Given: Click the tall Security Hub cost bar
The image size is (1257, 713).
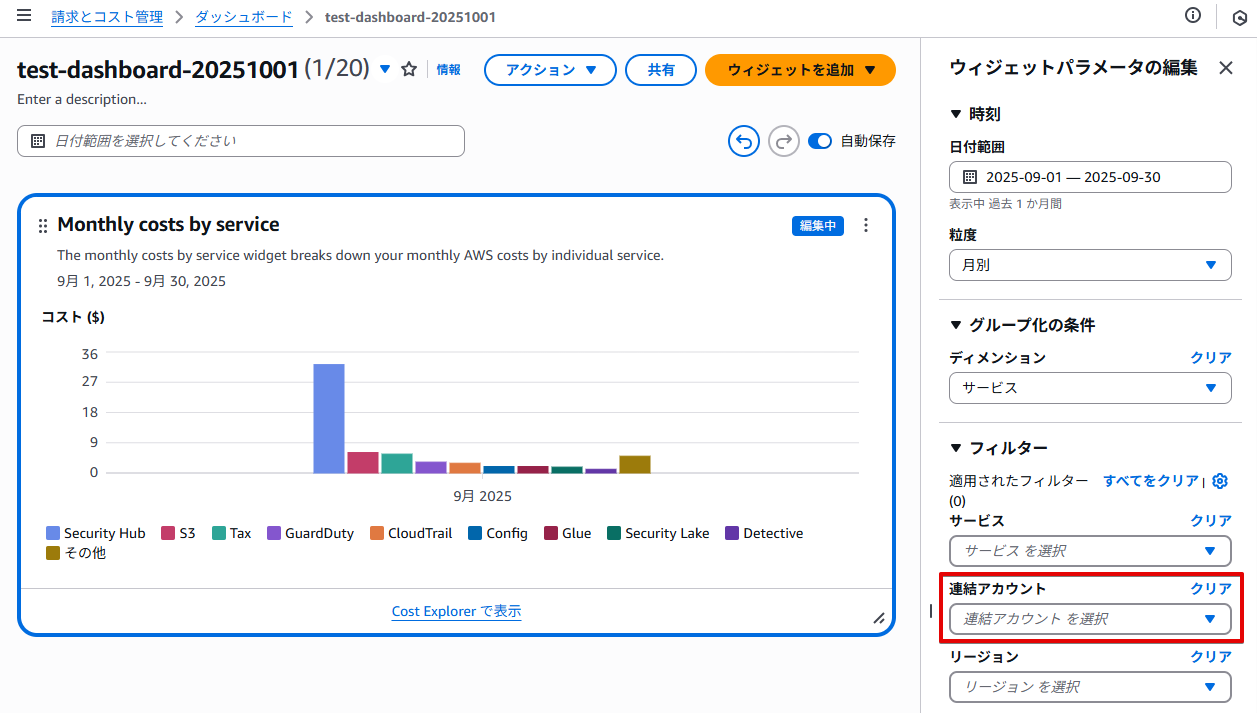Looking at the screenshot, I should pyautogui.click(x=329, y=418).
